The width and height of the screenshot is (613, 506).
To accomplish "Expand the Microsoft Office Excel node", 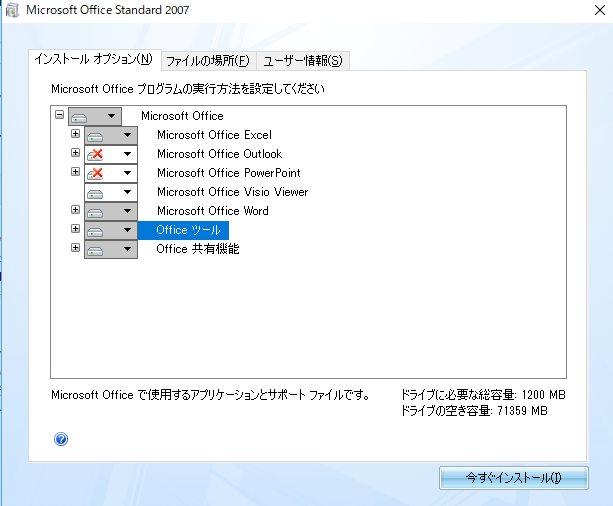I will coord(75,134).
